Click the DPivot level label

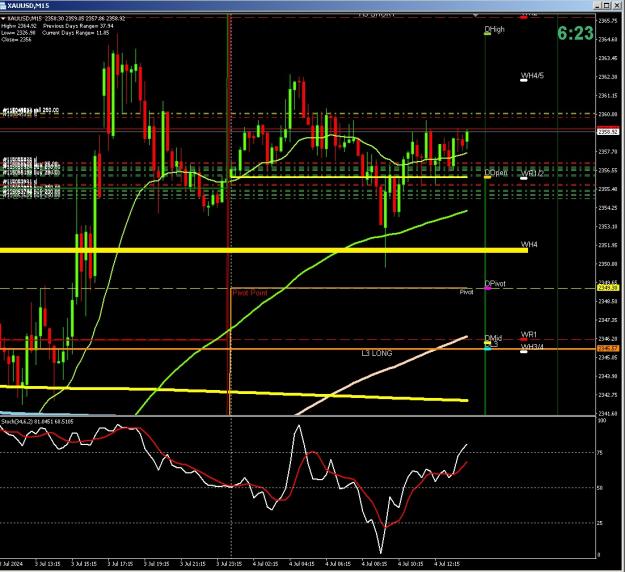point(495,284)
